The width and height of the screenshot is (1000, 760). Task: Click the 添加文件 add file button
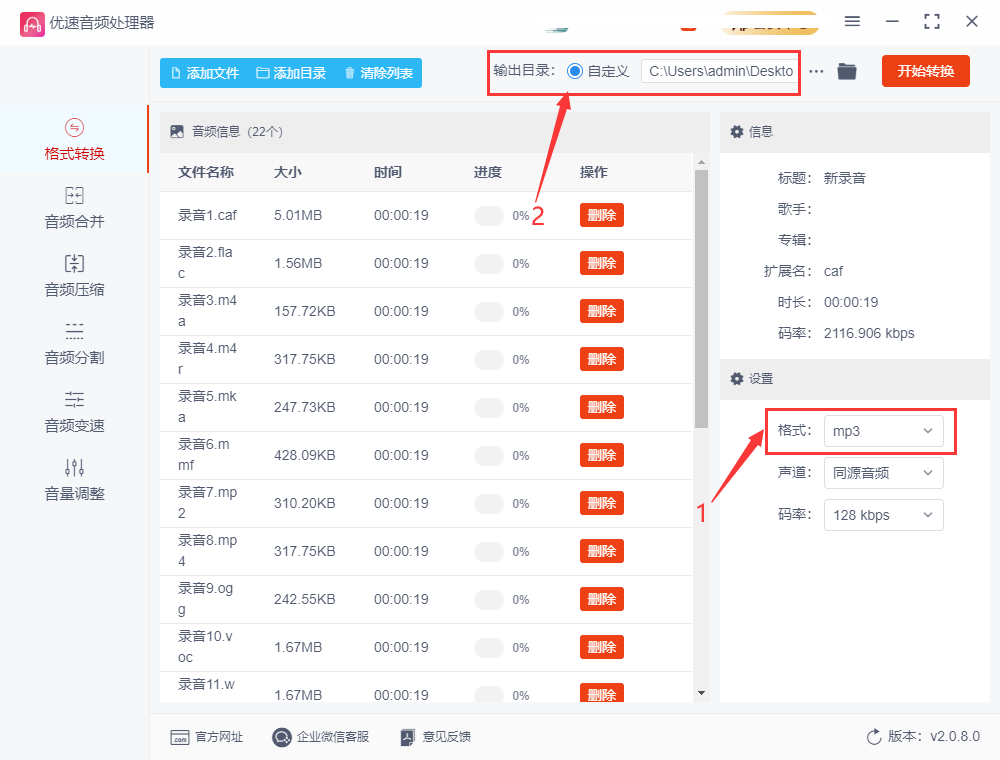(205, 73)
